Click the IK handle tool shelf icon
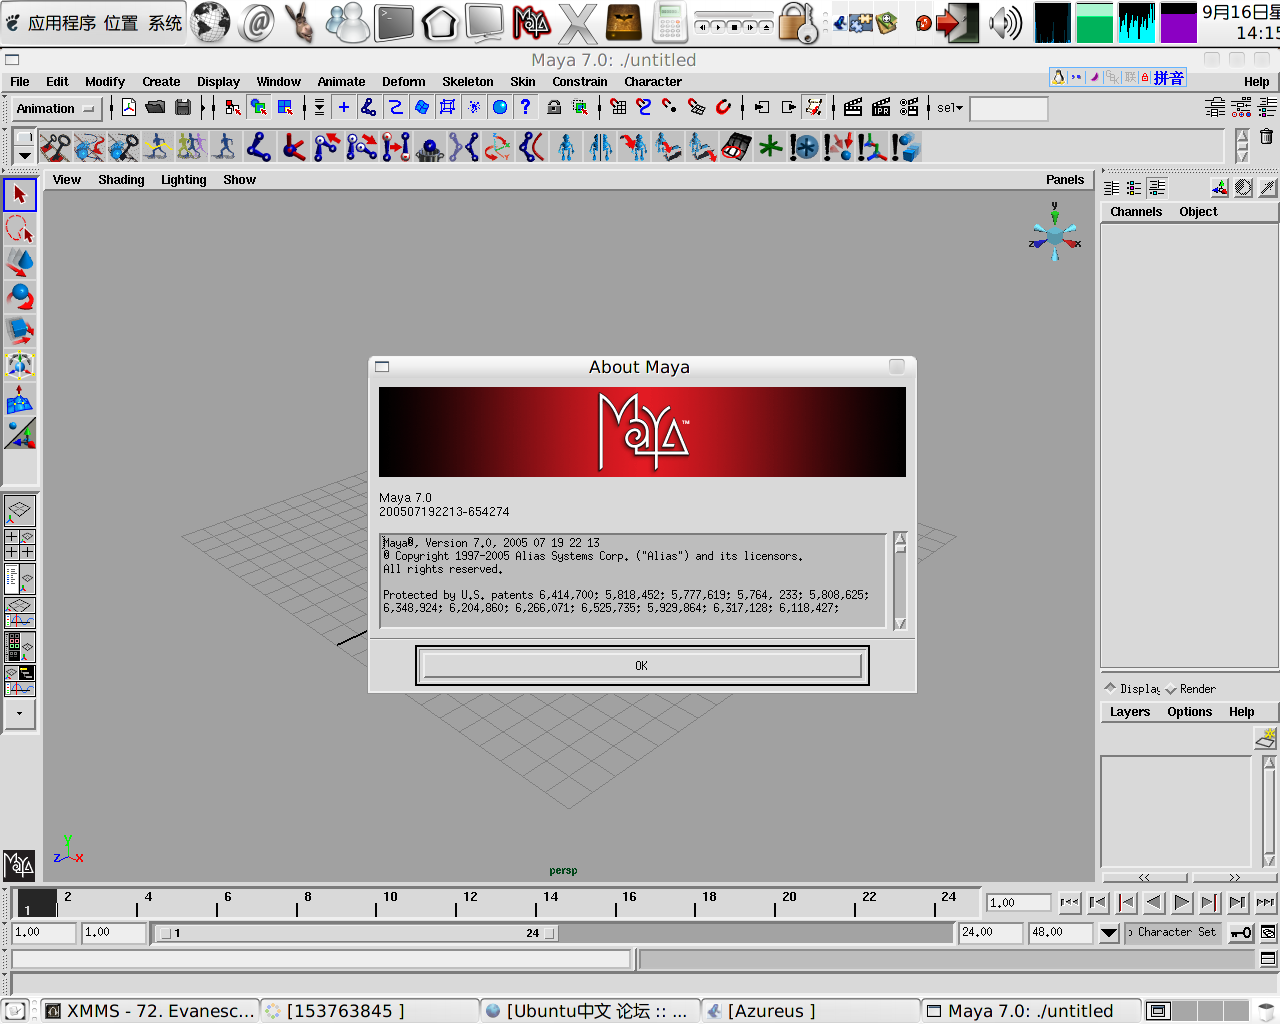The image size is (1280, 1024). pyautogui.click(x=293, y=147)
